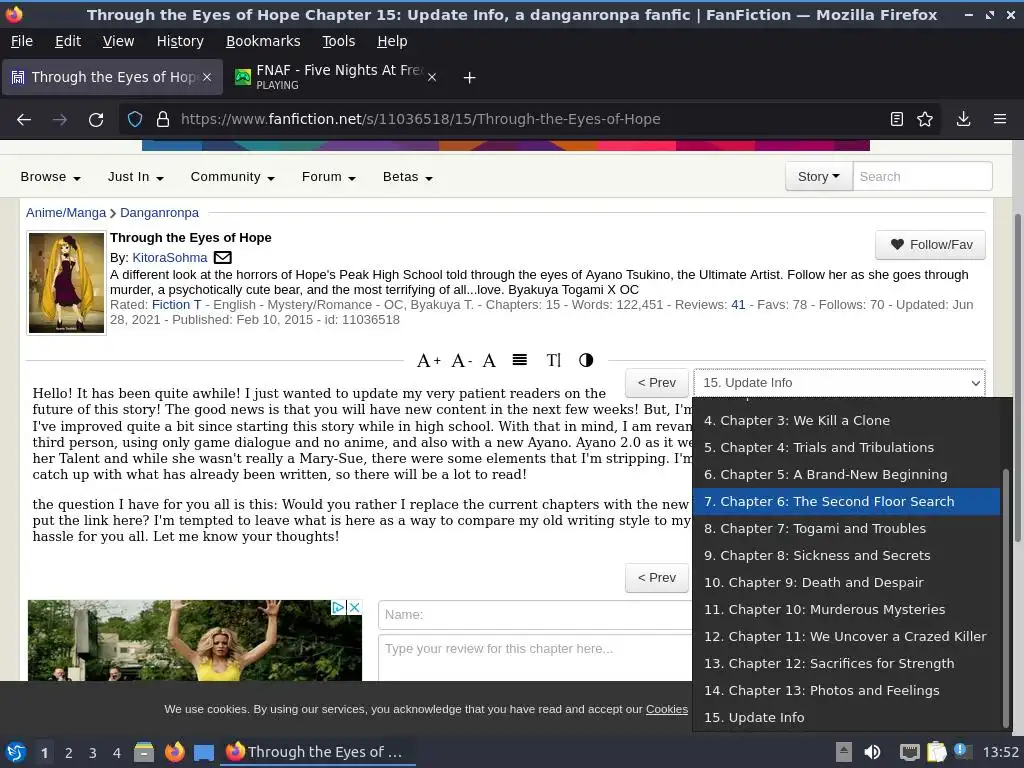Decrease story font size with A-
Viewport: 1024px width, 768px height.
[461, 360]
